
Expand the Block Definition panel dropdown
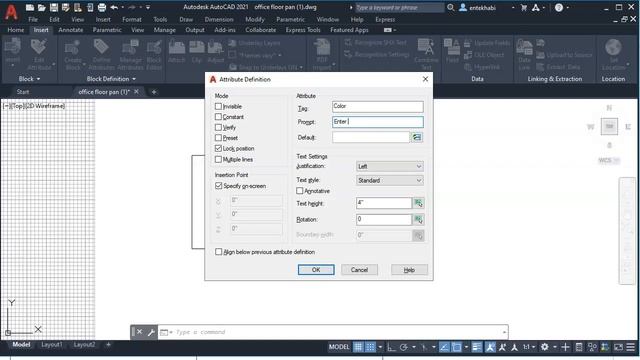pyautogui.click(x=111, y=79)
